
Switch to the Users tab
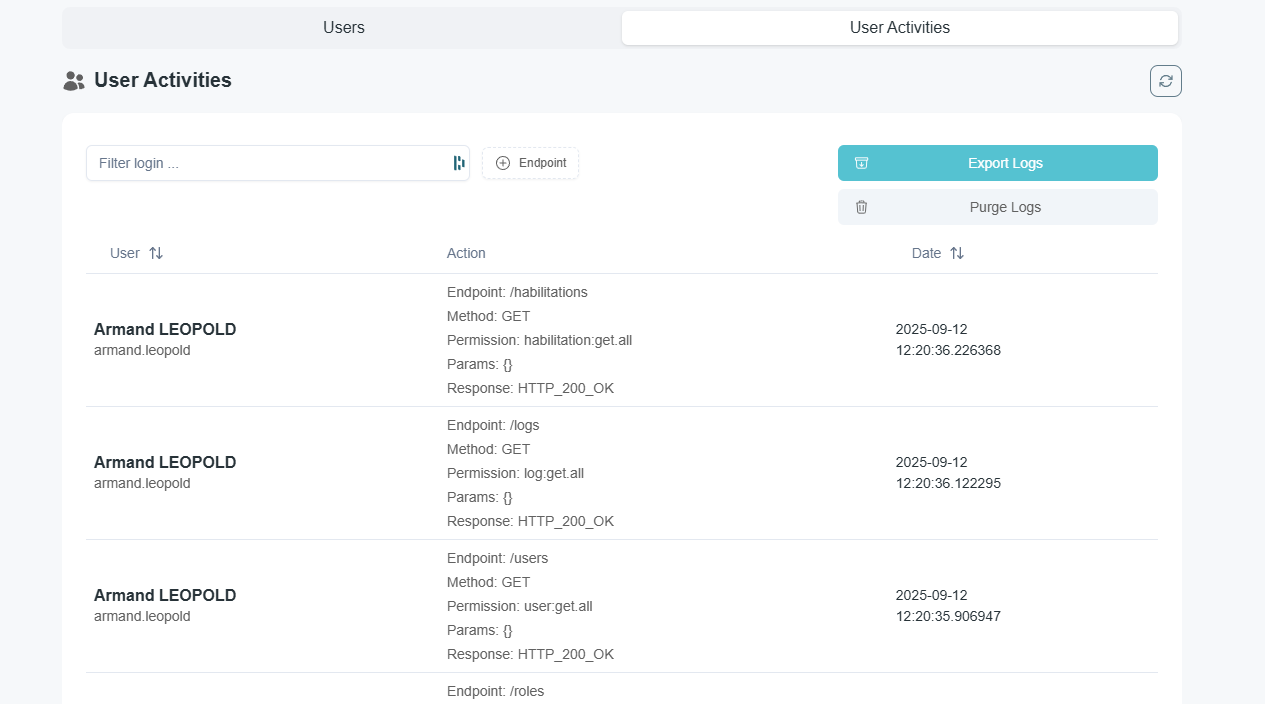[343, 27]
